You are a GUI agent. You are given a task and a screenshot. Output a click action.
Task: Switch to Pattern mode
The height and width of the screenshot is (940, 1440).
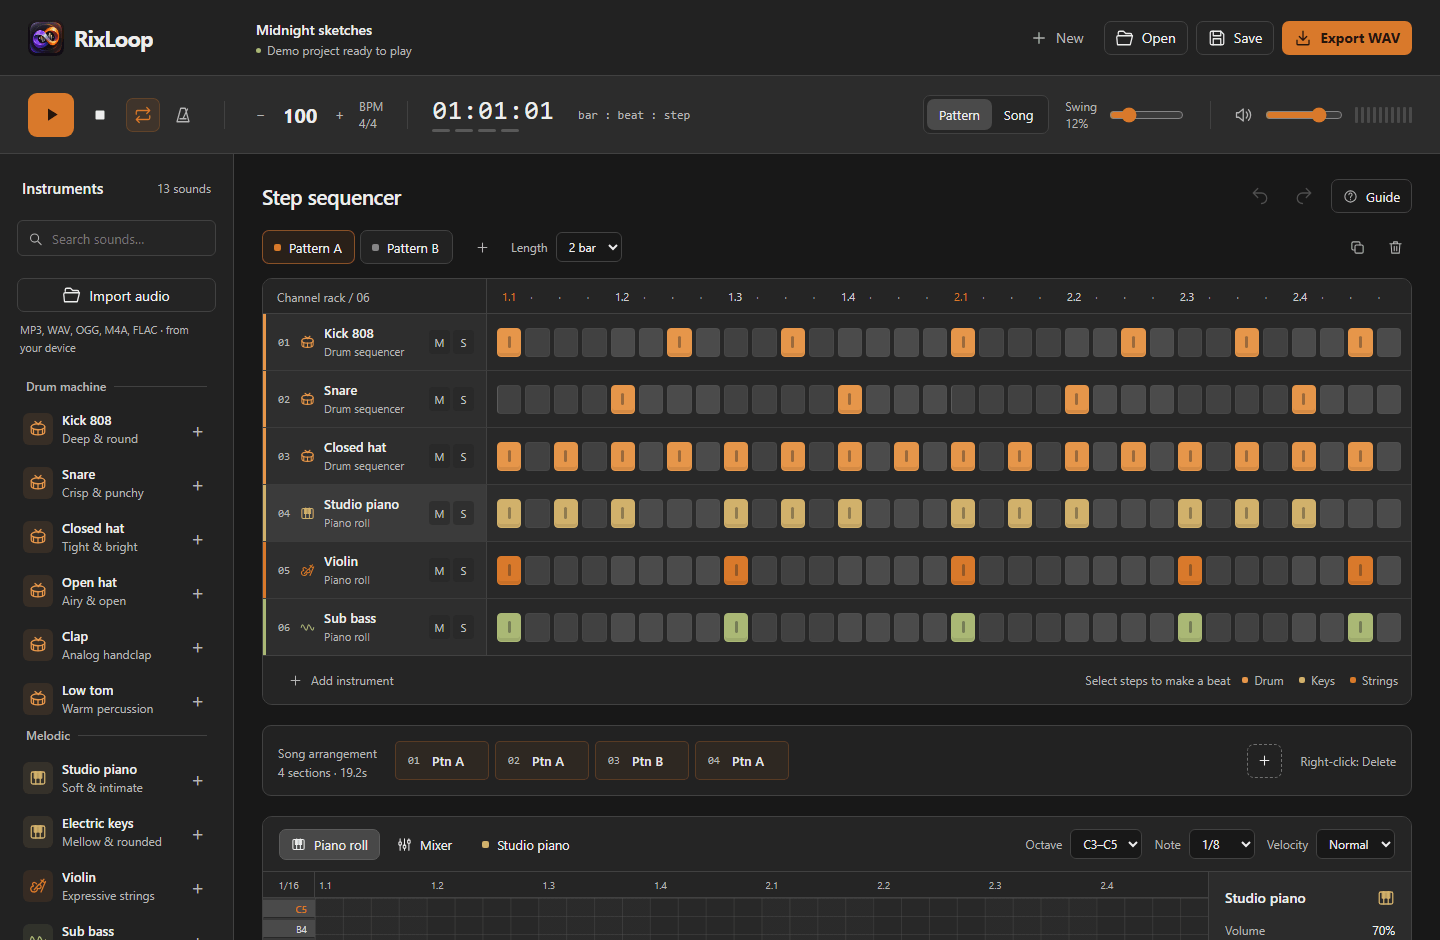click(959, 115)
